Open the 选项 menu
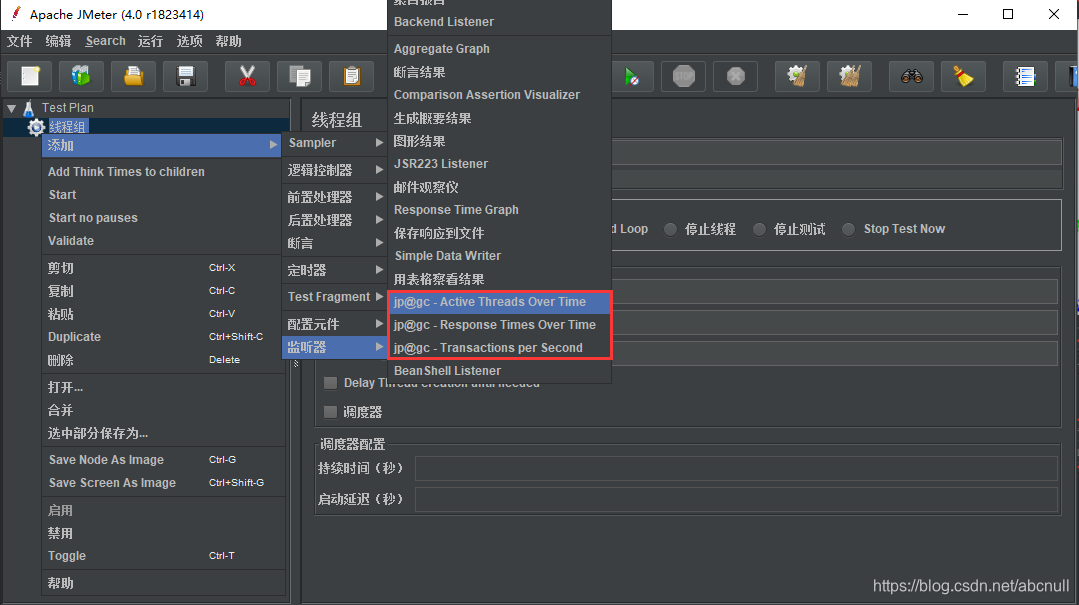Image resolution: width=1079 pixels, height=605 pixels. point(189,41)
